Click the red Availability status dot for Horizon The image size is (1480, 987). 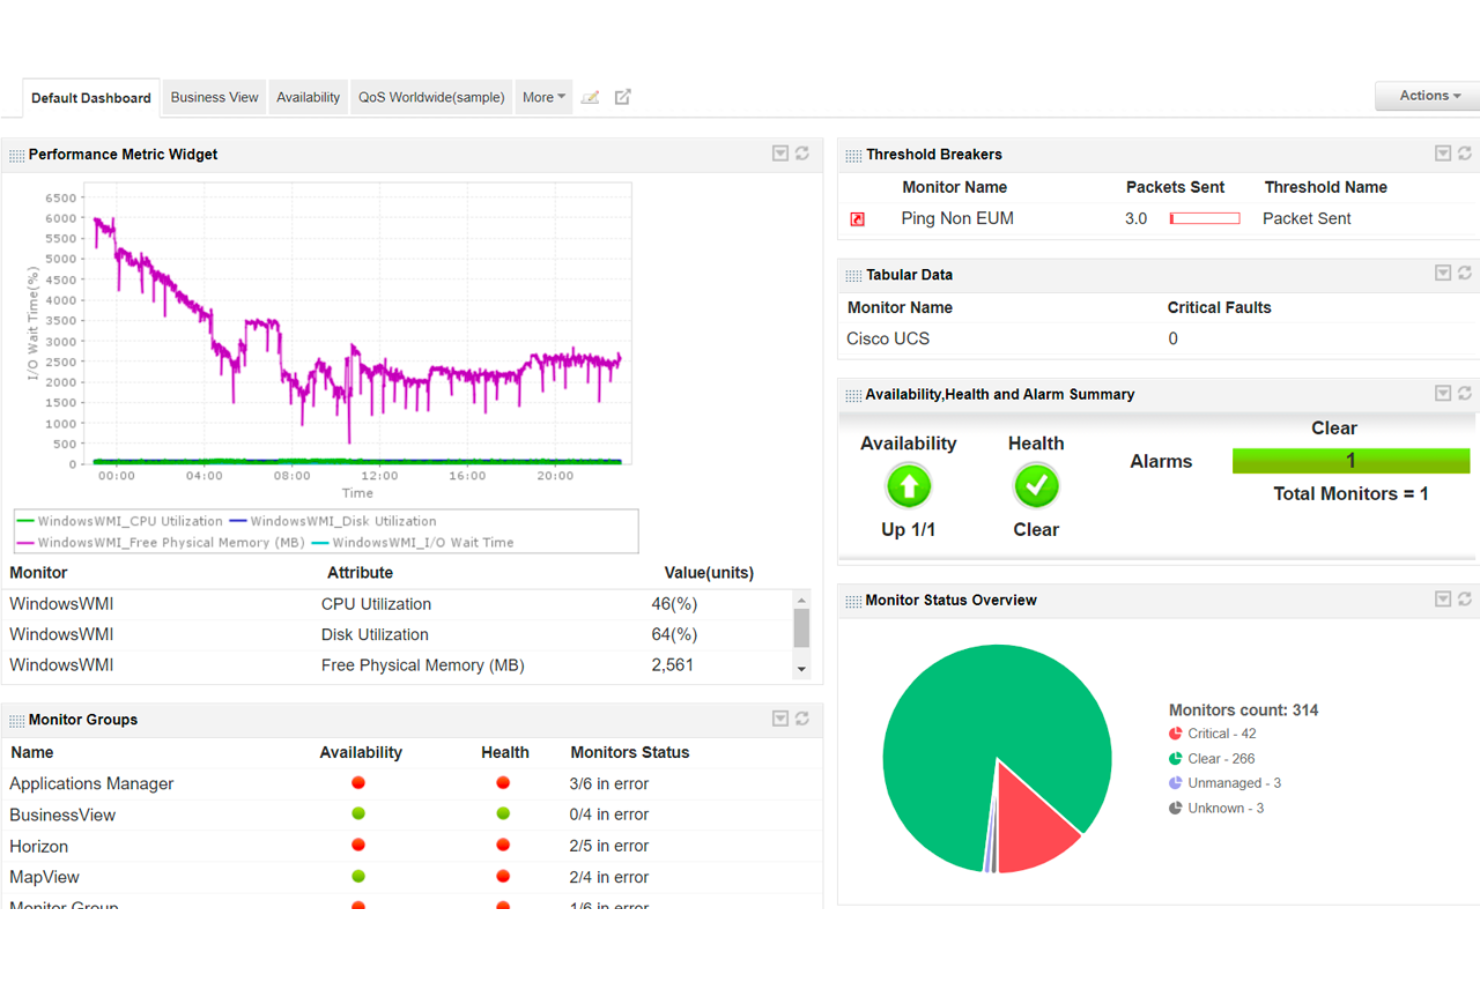pos(358,844)
